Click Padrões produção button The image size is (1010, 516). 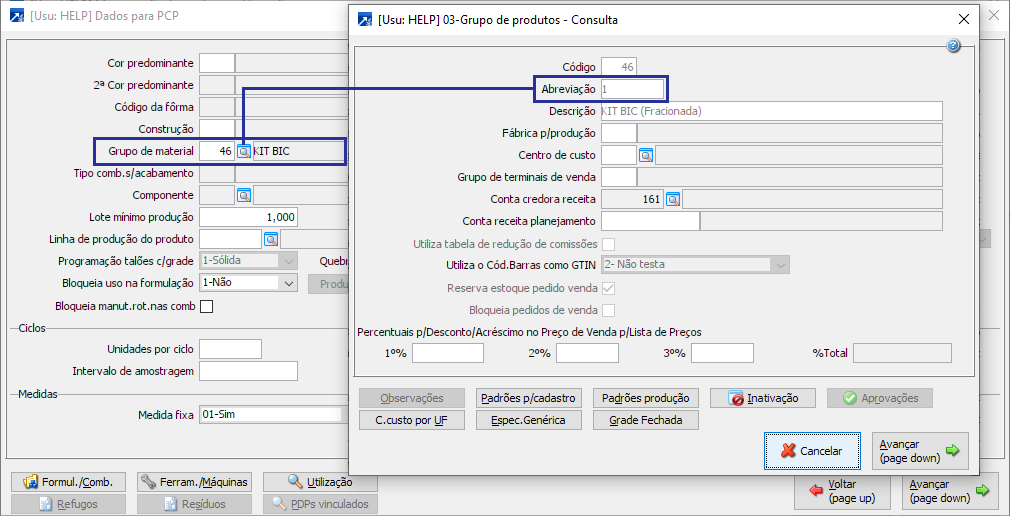pos(646,398)
